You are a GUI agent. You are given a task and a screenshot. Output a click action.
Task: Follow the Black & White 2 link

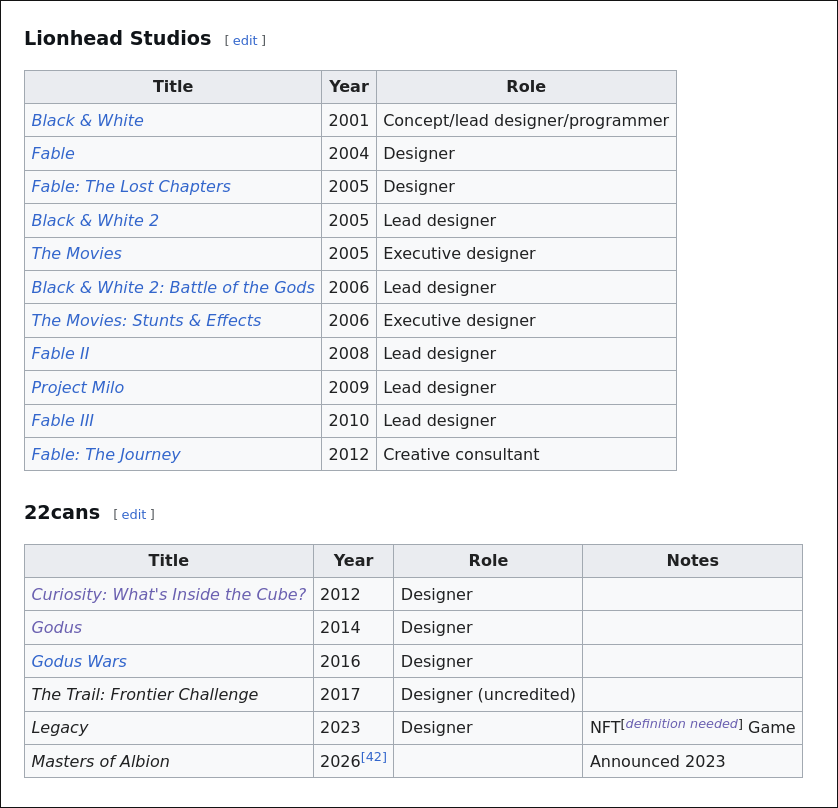tap(95, 220)
